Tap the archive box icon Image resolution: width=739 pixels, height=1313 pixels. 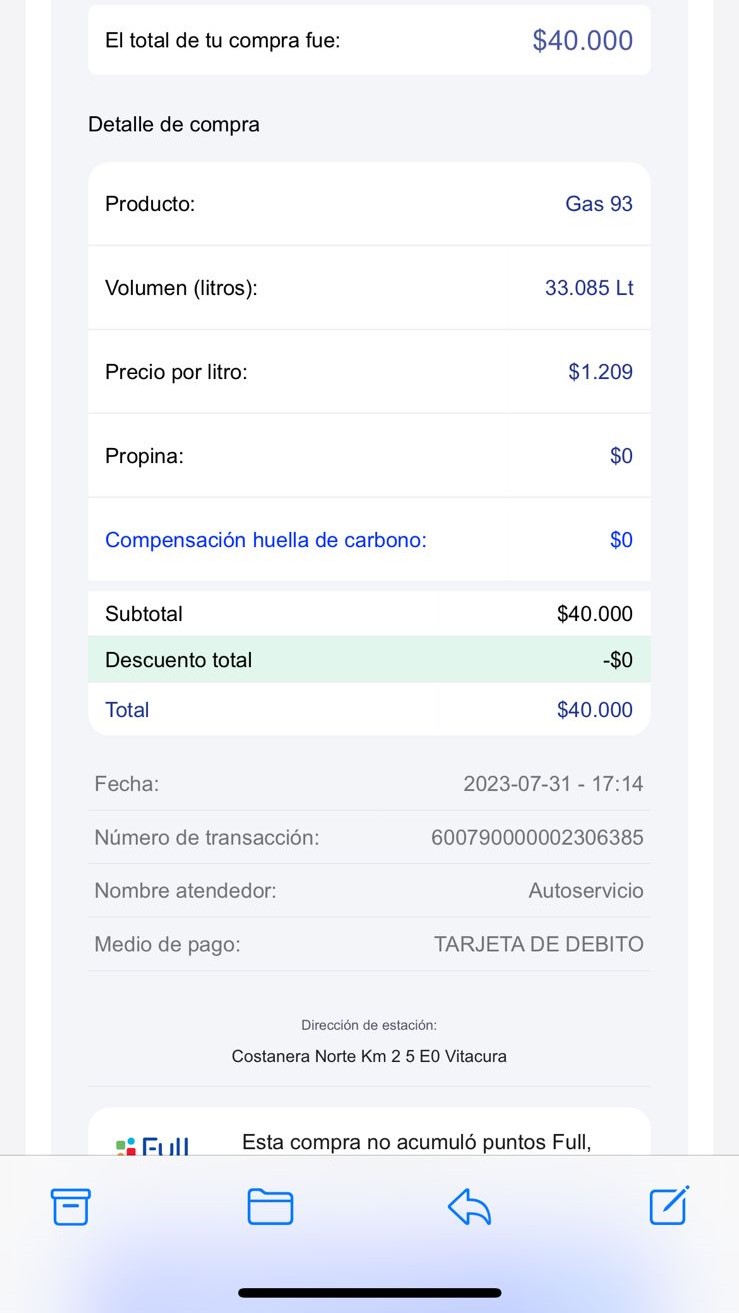[70, 1207]
